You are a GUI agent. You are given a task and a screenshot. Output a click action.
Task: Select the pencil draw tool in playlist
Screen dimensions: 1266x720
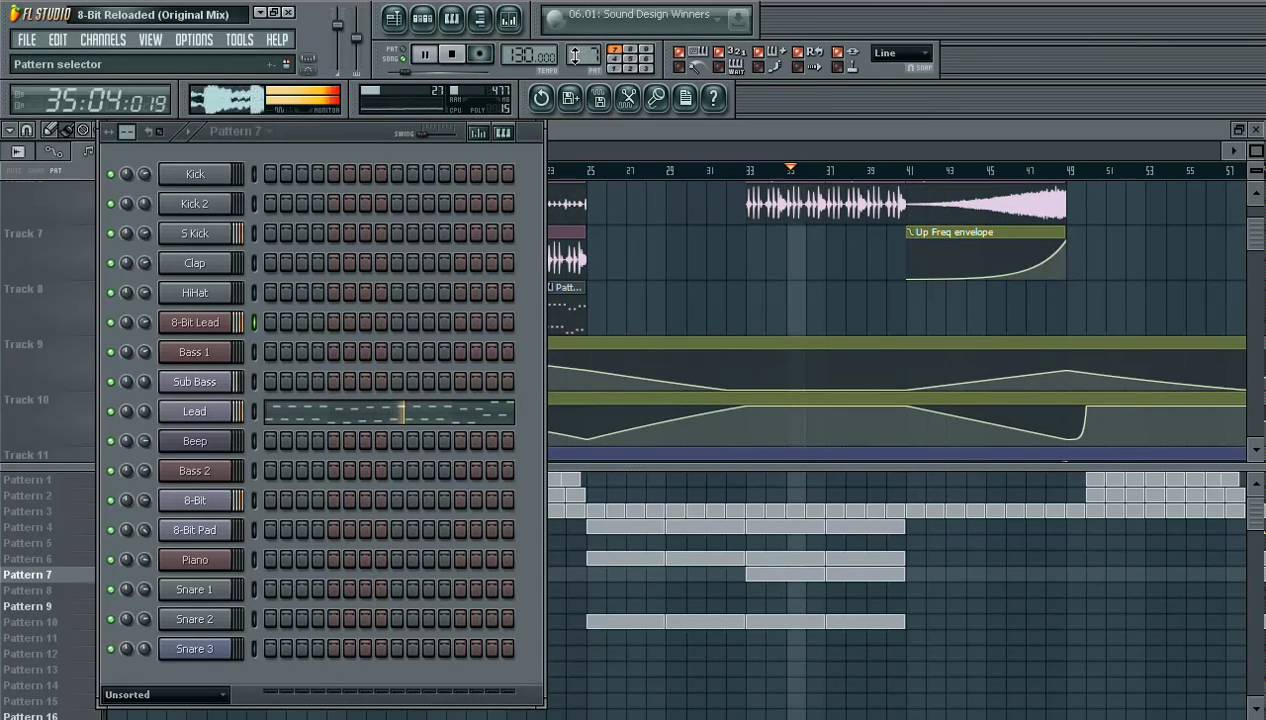[48, 130]
